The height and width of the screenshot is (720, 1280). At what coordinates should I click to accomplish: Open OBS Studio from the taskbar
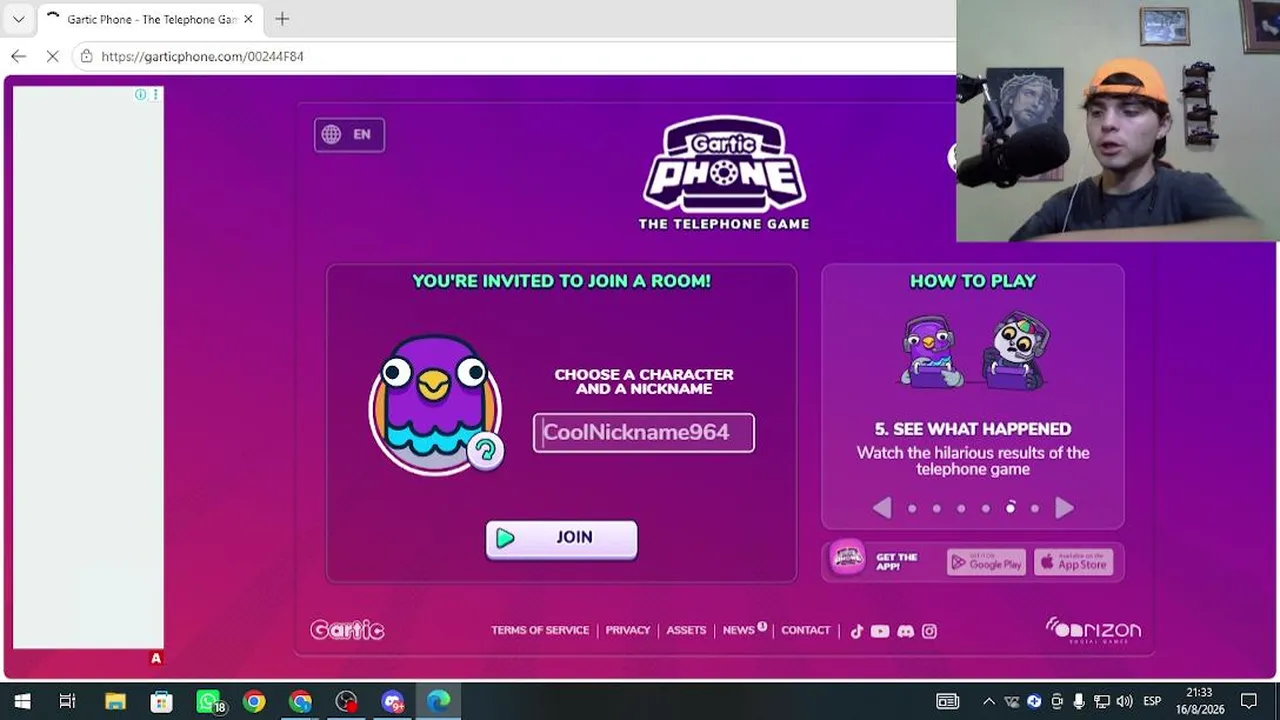(347, 701)
